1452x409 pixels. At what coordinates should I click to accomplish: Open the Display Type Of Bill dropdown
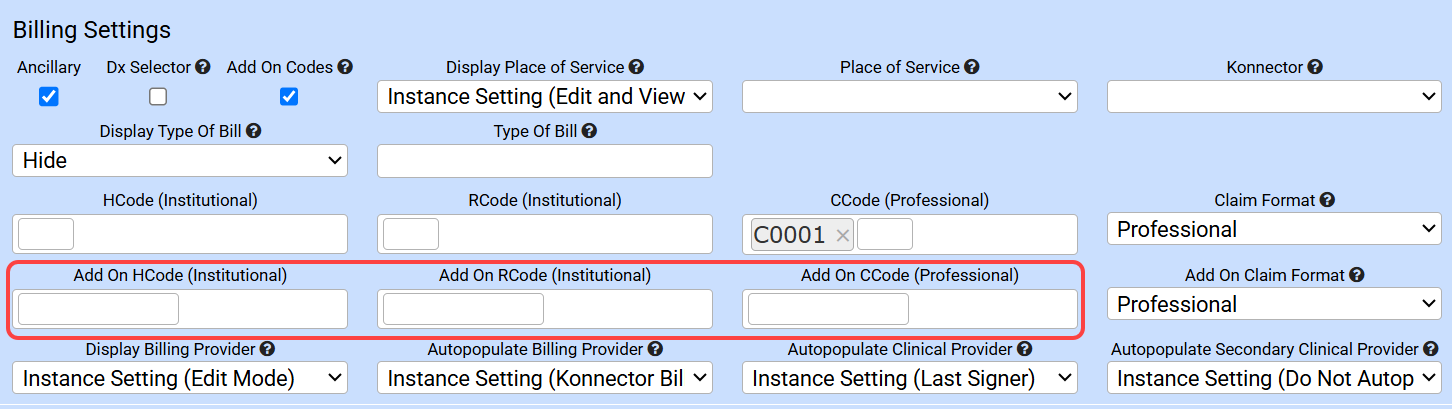coord(180,160)
